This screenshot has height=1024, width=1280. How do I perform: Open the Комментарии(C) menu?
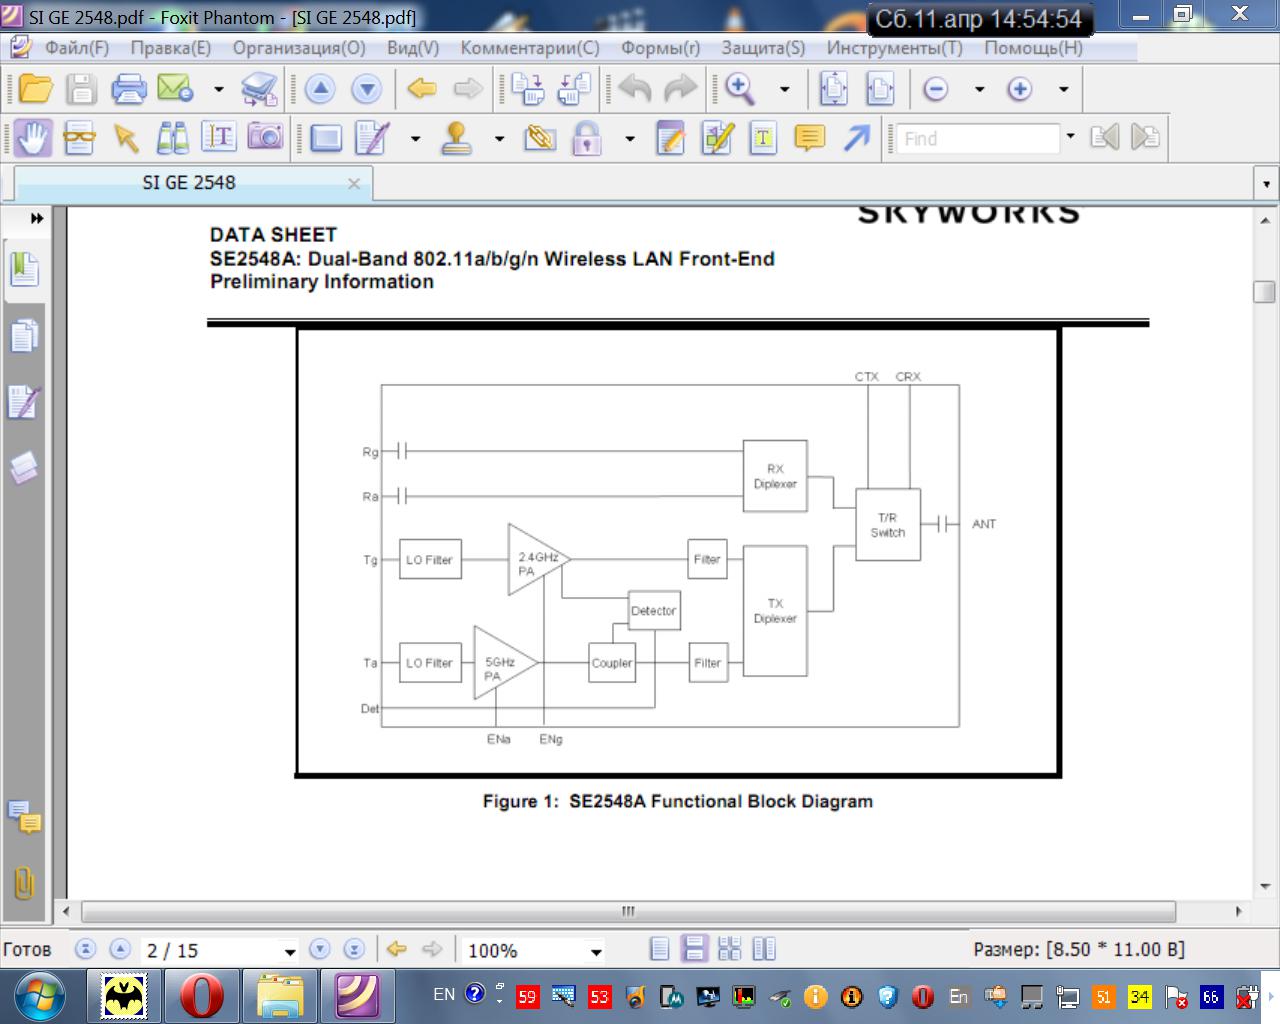click(529, 48)
